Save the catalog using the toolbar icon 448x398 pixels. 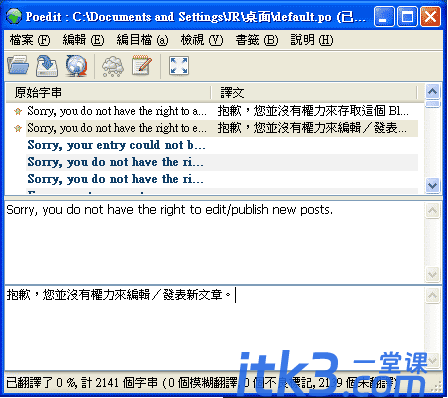[x=47, y=65]
